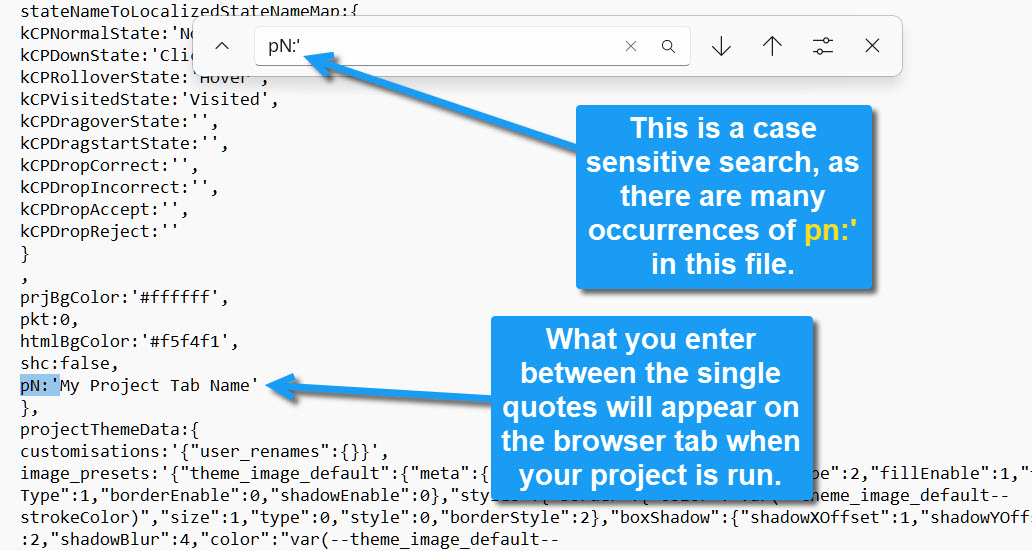Click the line kCPDragoverState:'',

119,121
